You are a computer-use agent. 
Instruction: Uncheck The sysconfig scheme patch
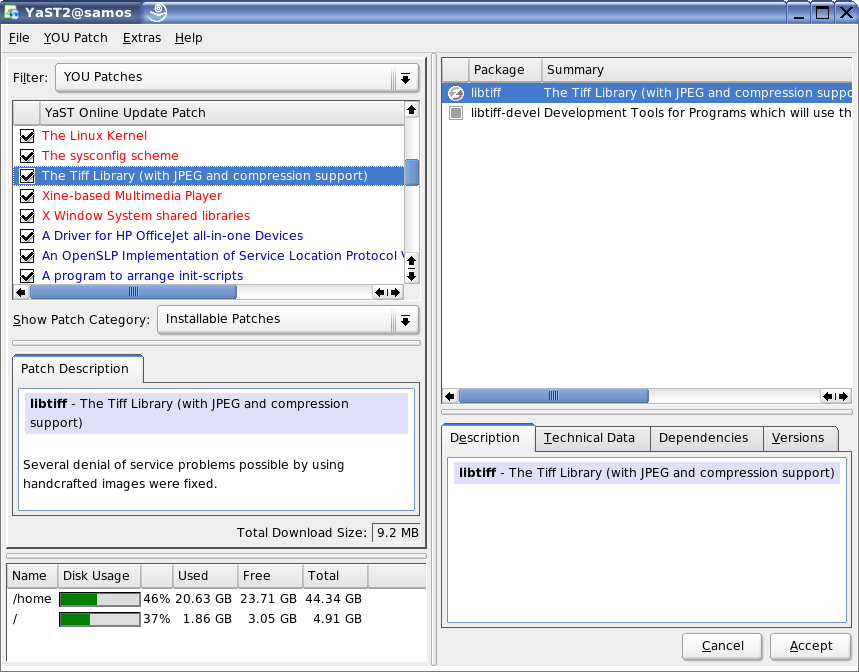[27, 156]
